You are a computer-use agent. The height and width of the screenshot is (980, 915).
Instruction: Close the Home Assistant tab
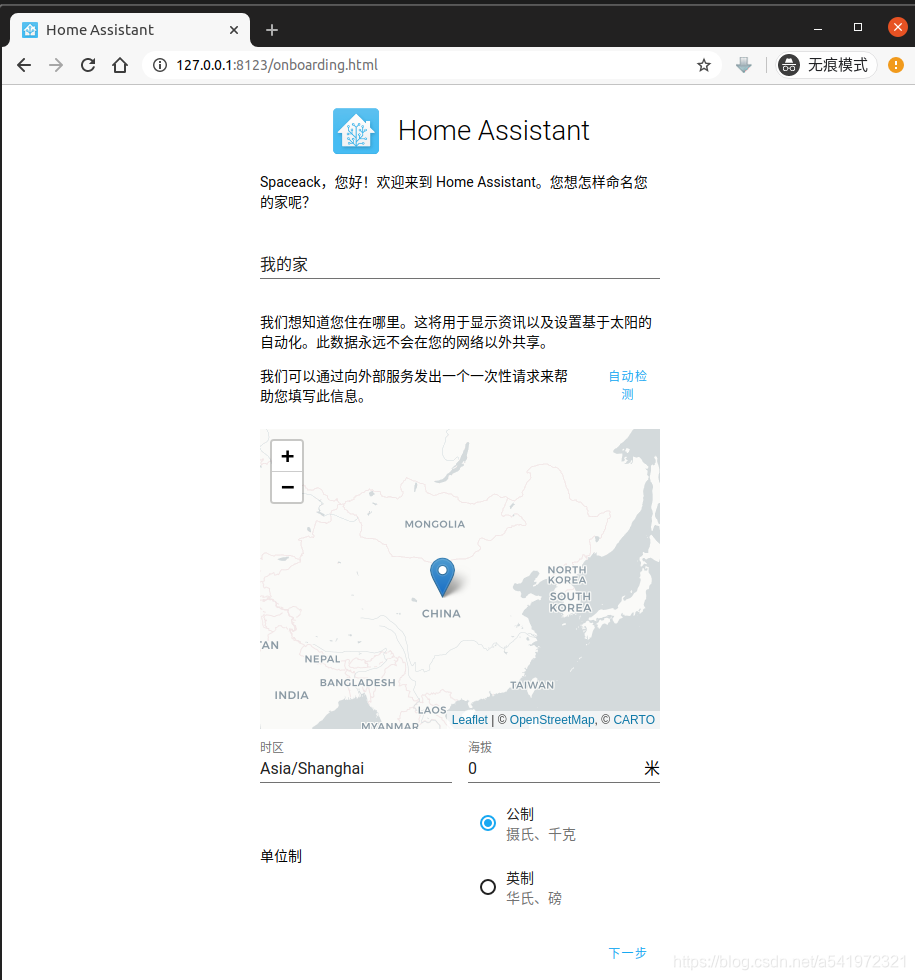pos(234,30)
